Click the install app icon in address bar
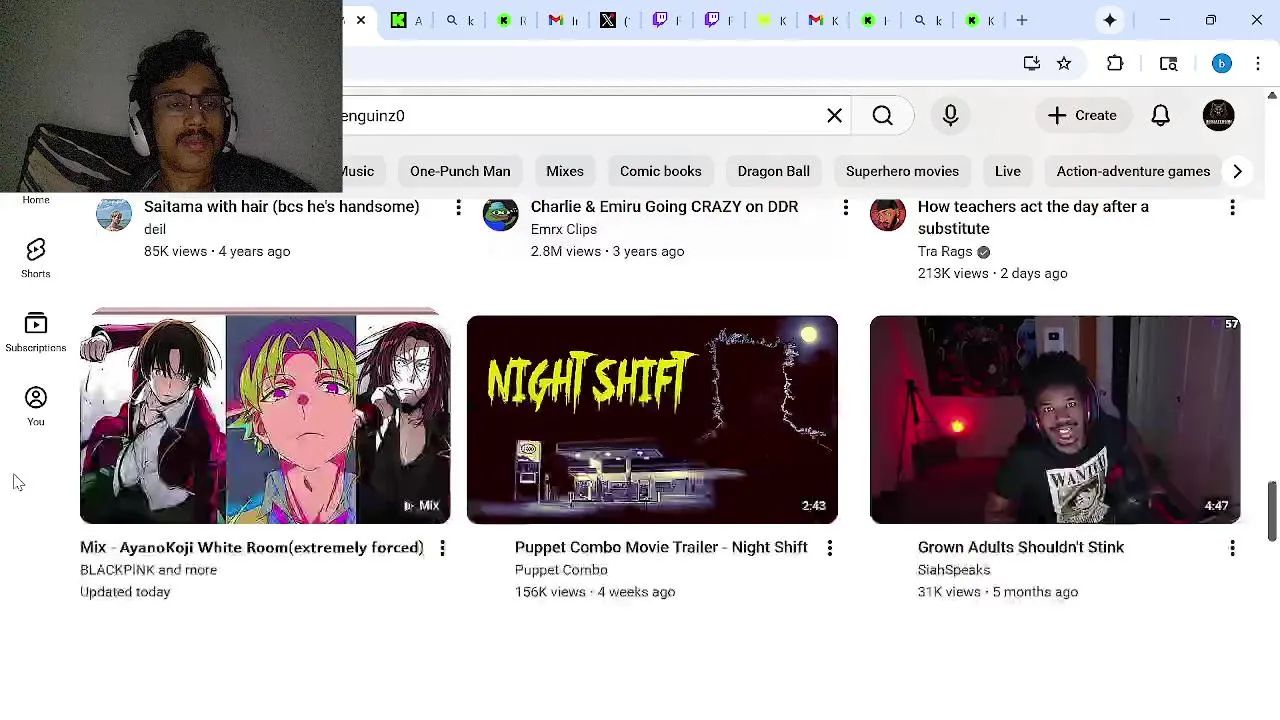Image resolution: width=1280 pixels, height=720 pixels. tap(1032, 64)
